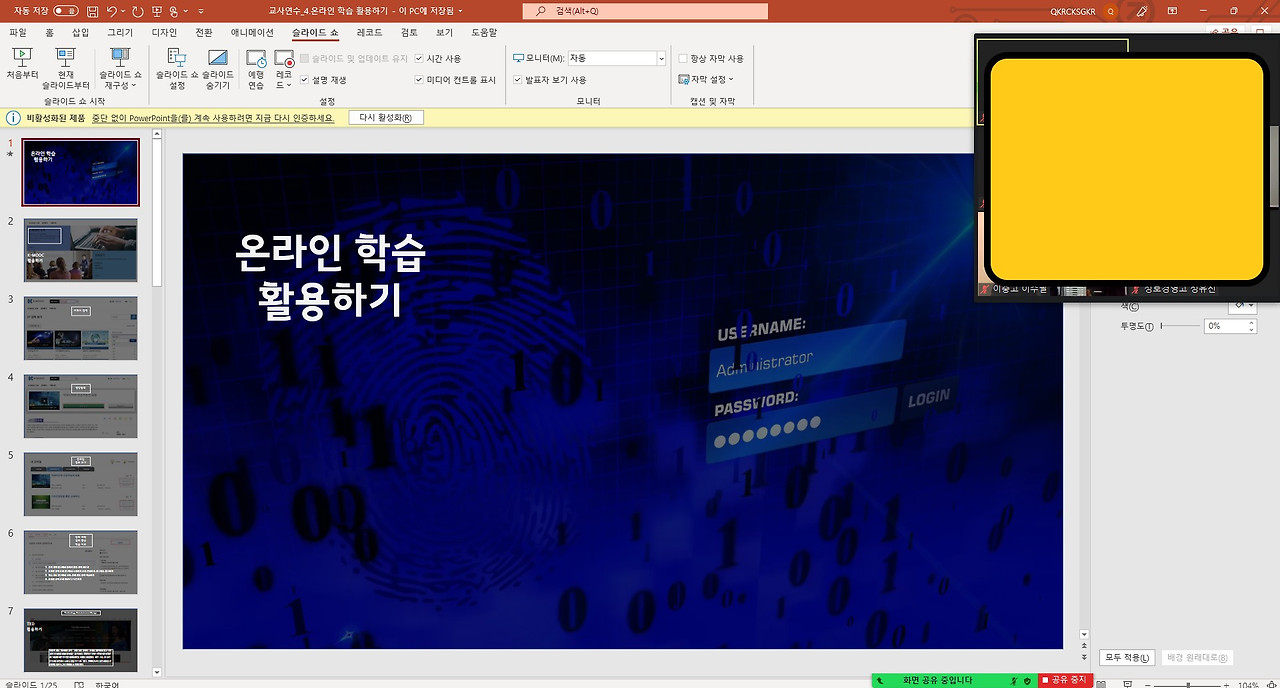Select slide 2 thumbnail
The image size is (1280, 688).
pyautogui.click(x=81, y=251)
